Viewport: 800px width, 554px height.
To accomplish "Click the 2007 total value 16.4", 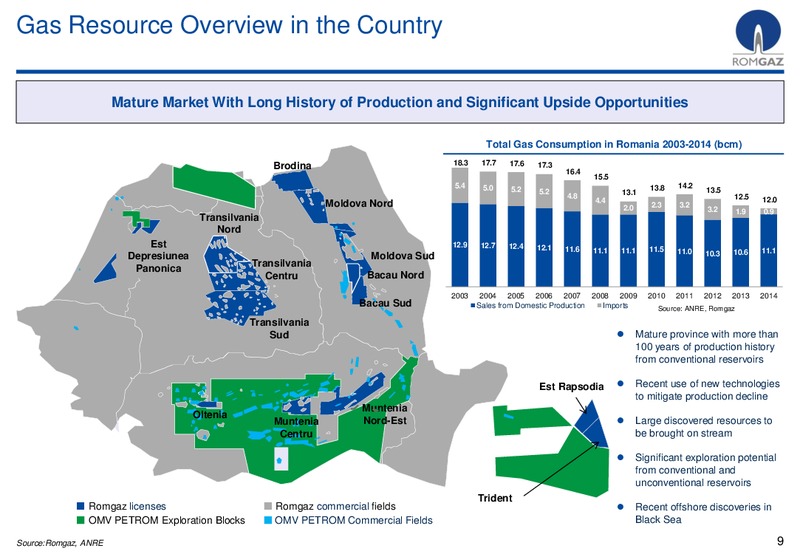I will tap(573, 172).
